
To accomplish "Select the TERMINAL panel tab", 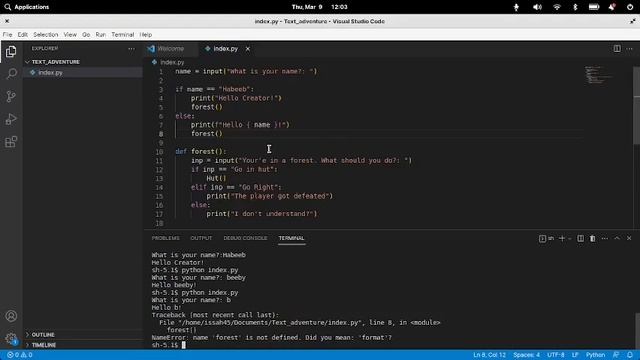I will (x=291, y=238).
